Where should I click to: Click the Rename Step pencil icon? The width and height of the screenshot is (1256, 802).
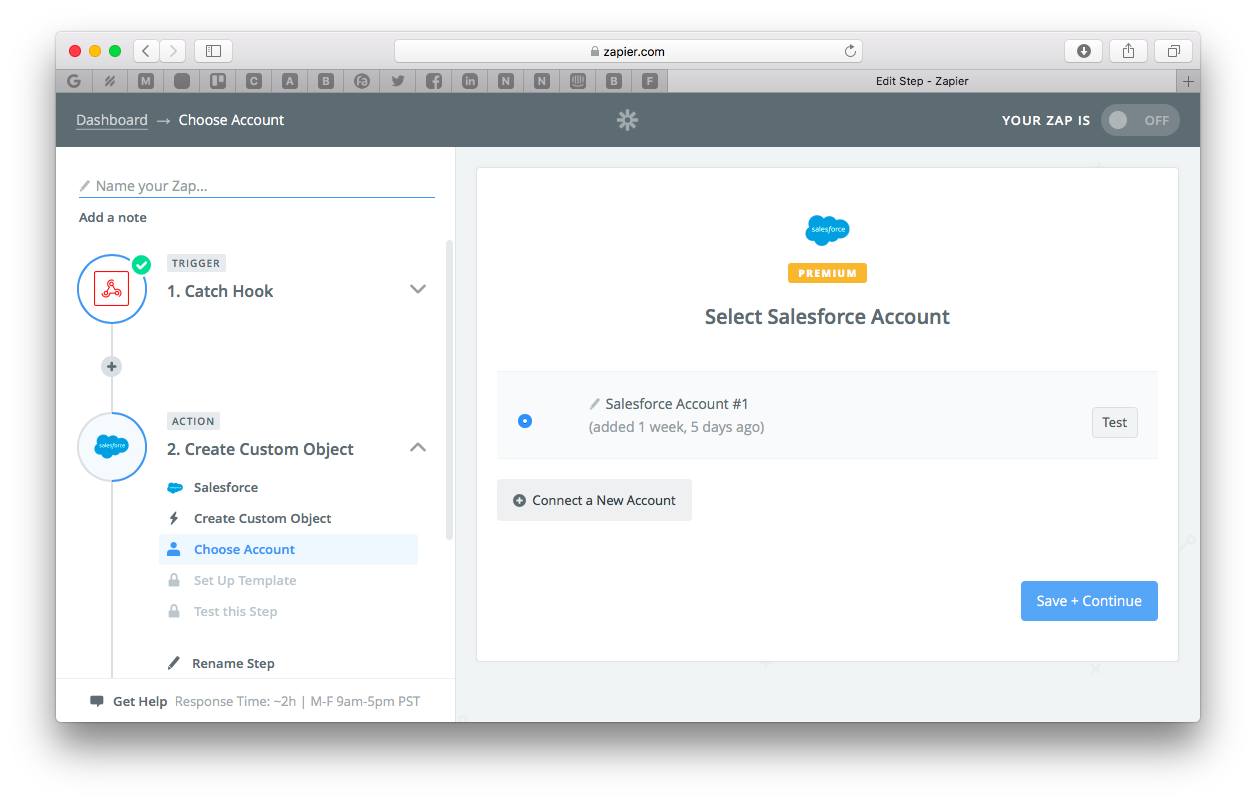point(172,662)
